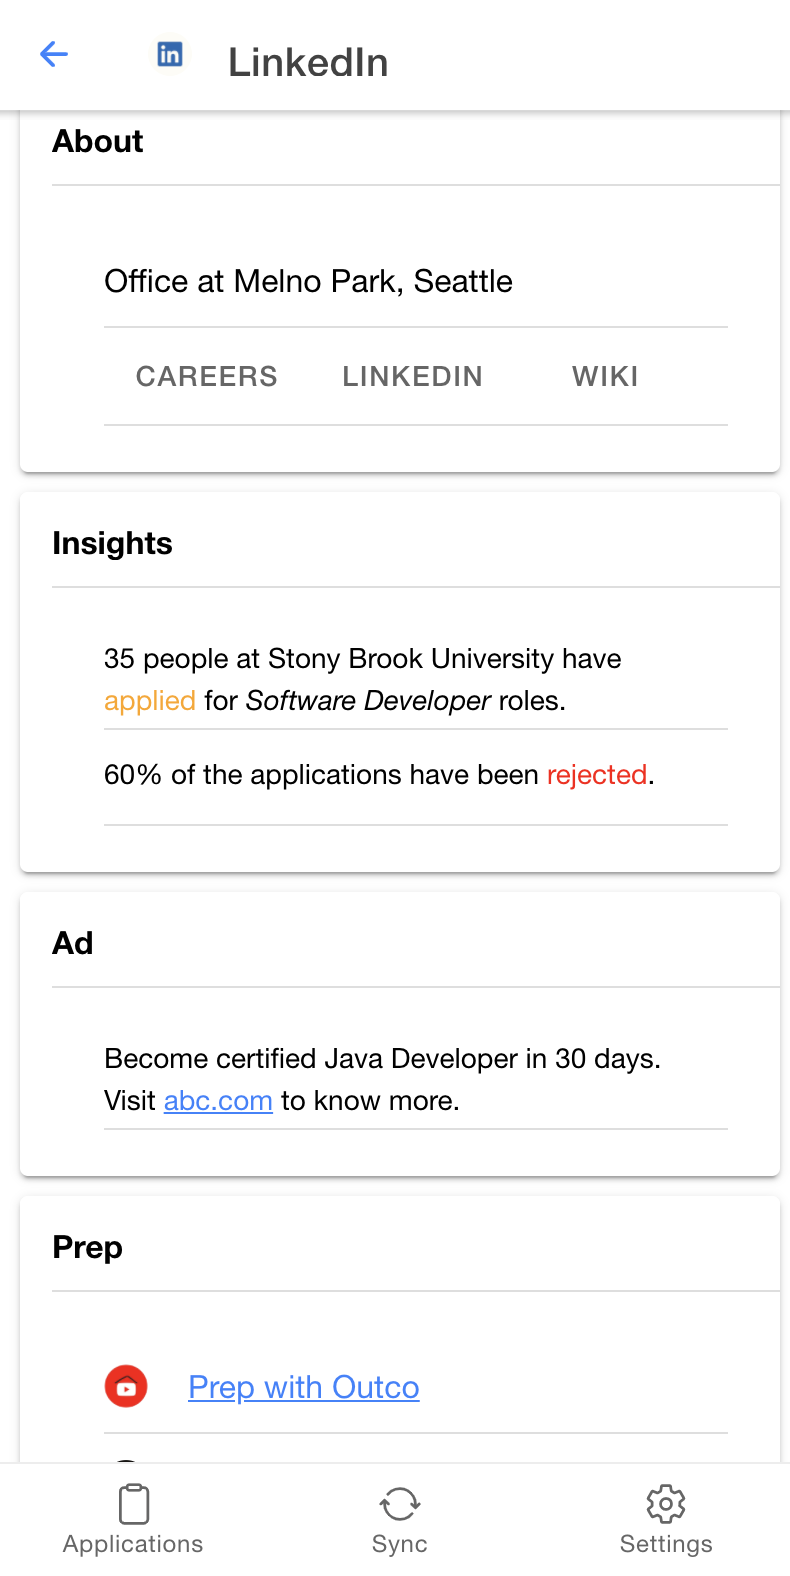
Task: Click the About section heading
Action: (x=98, y=141)
